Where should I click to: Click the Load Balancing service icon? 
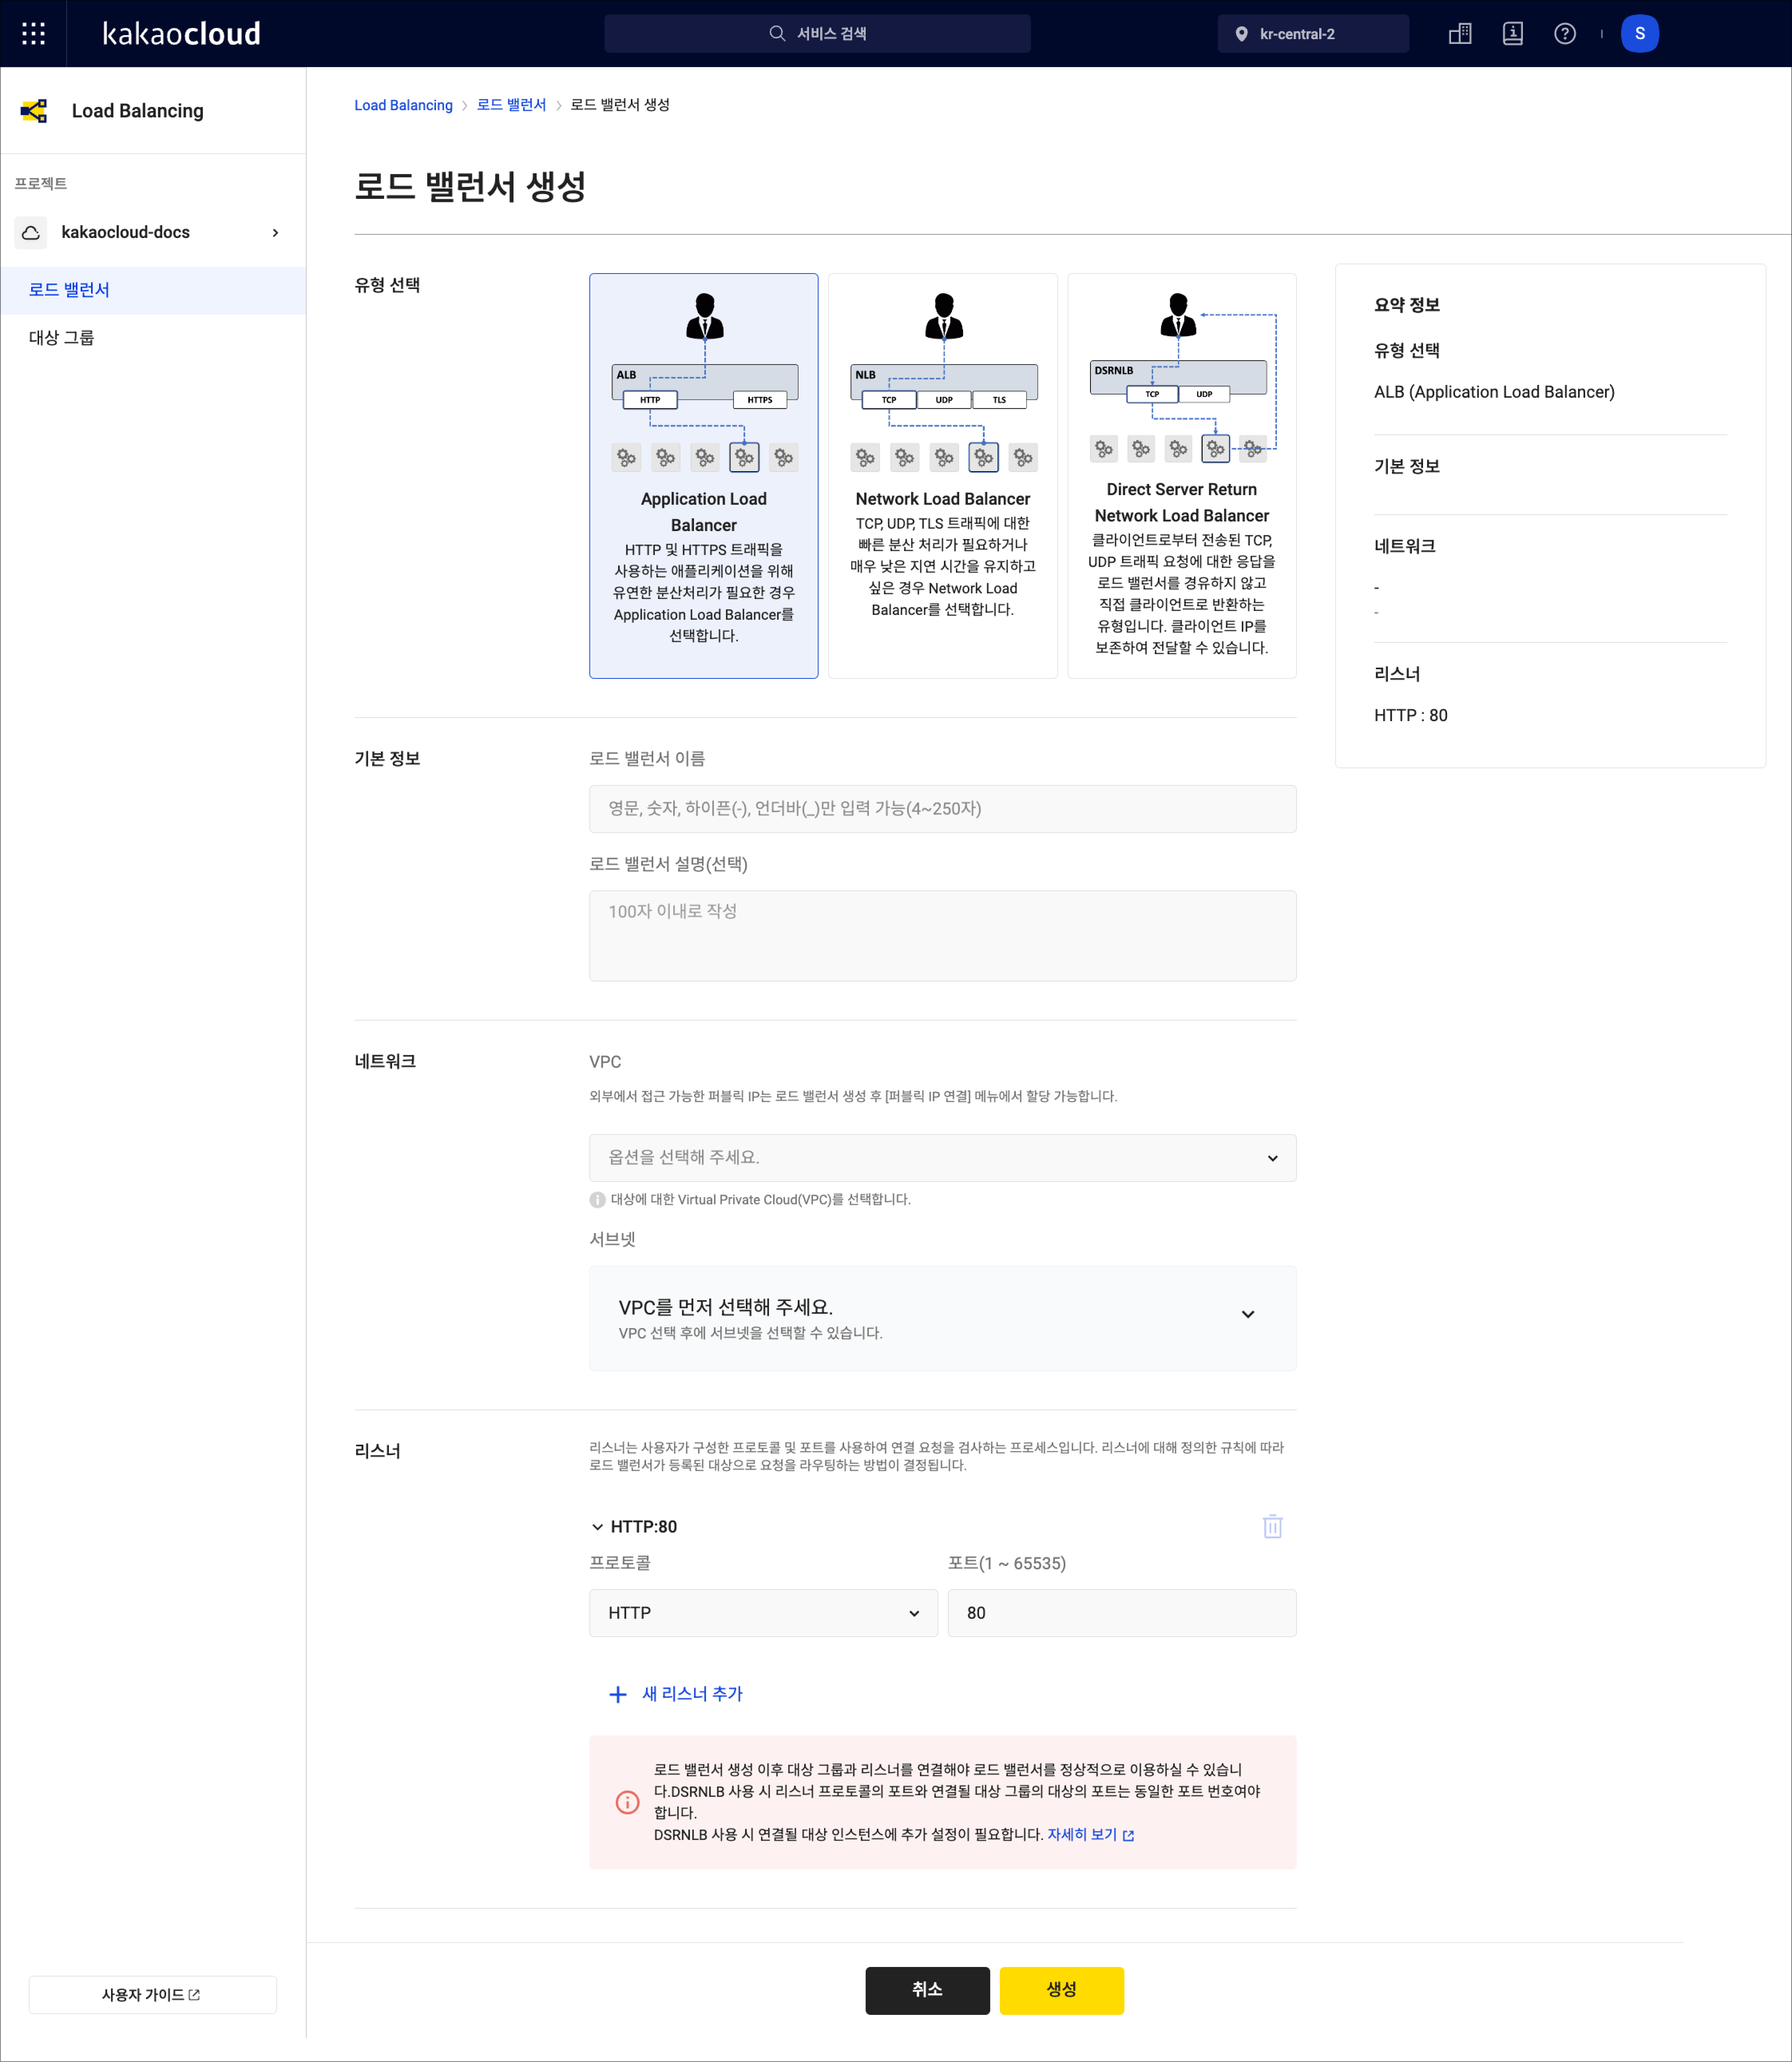[34, 111]
